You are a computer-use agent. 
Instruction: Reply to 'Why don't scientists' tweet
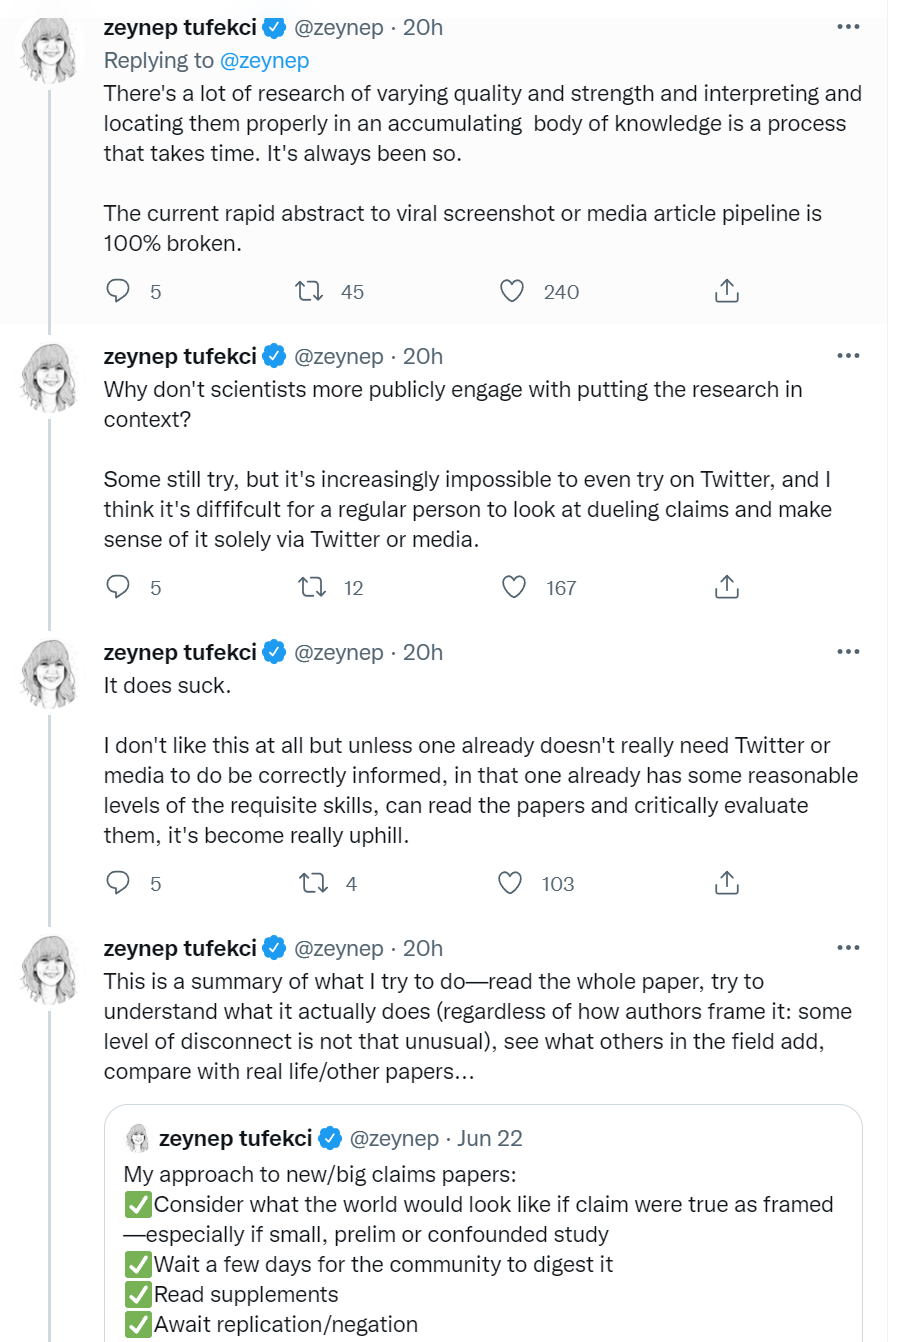119,587
